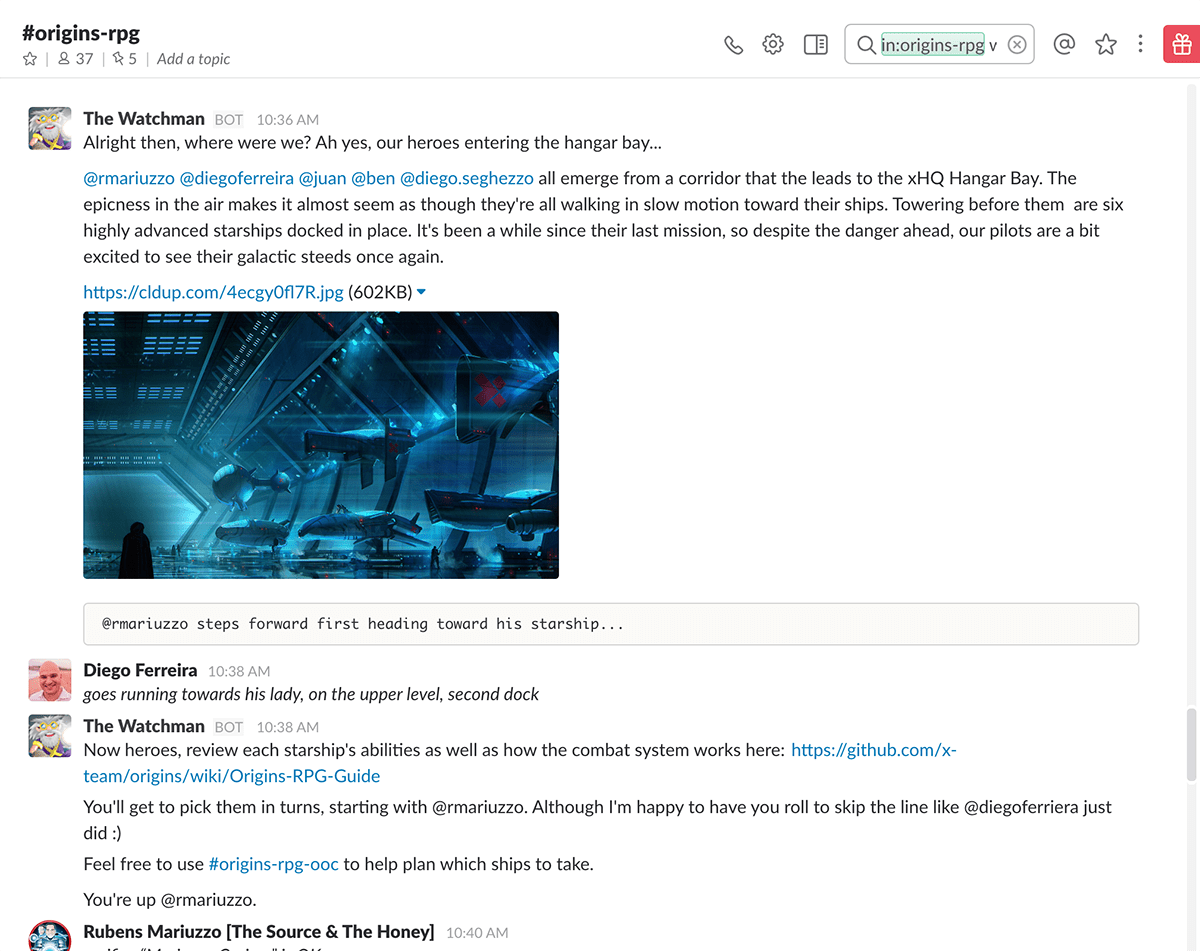Click the search magnifier icon

click(866, 45)
